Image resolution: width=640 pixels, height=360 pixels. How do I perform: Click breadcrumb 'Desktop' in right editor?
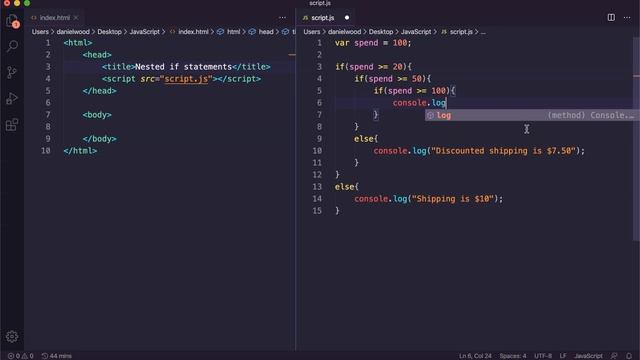point(381,31)
